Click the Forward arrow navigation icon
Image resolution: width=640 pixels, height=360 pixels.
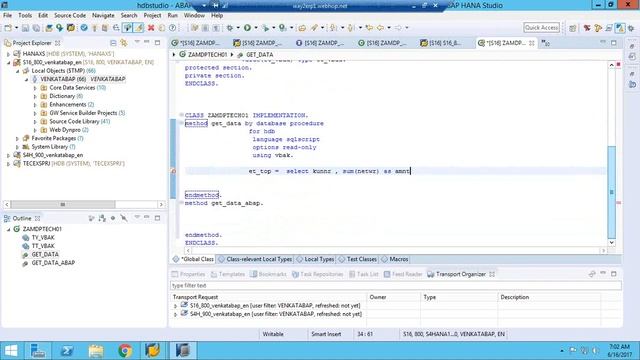point(398,28)
